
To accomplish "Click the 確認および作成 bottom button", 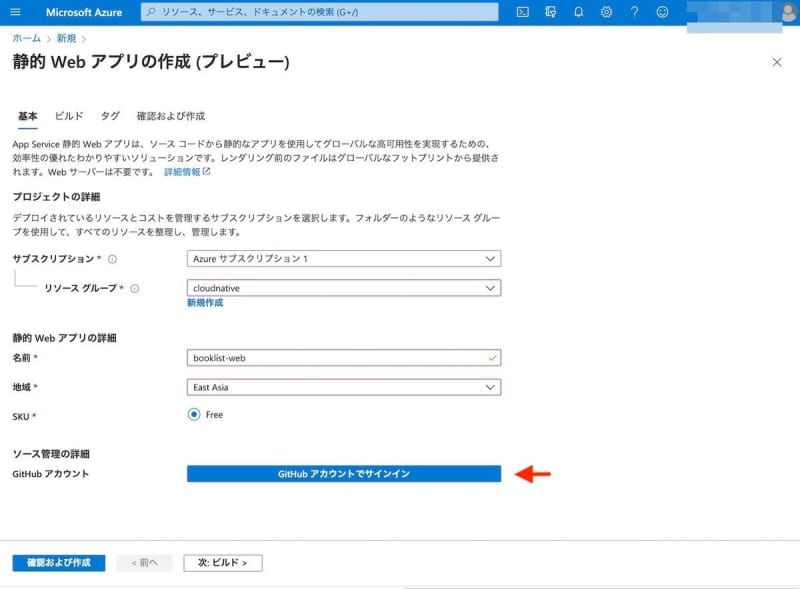I will (59, 563).
